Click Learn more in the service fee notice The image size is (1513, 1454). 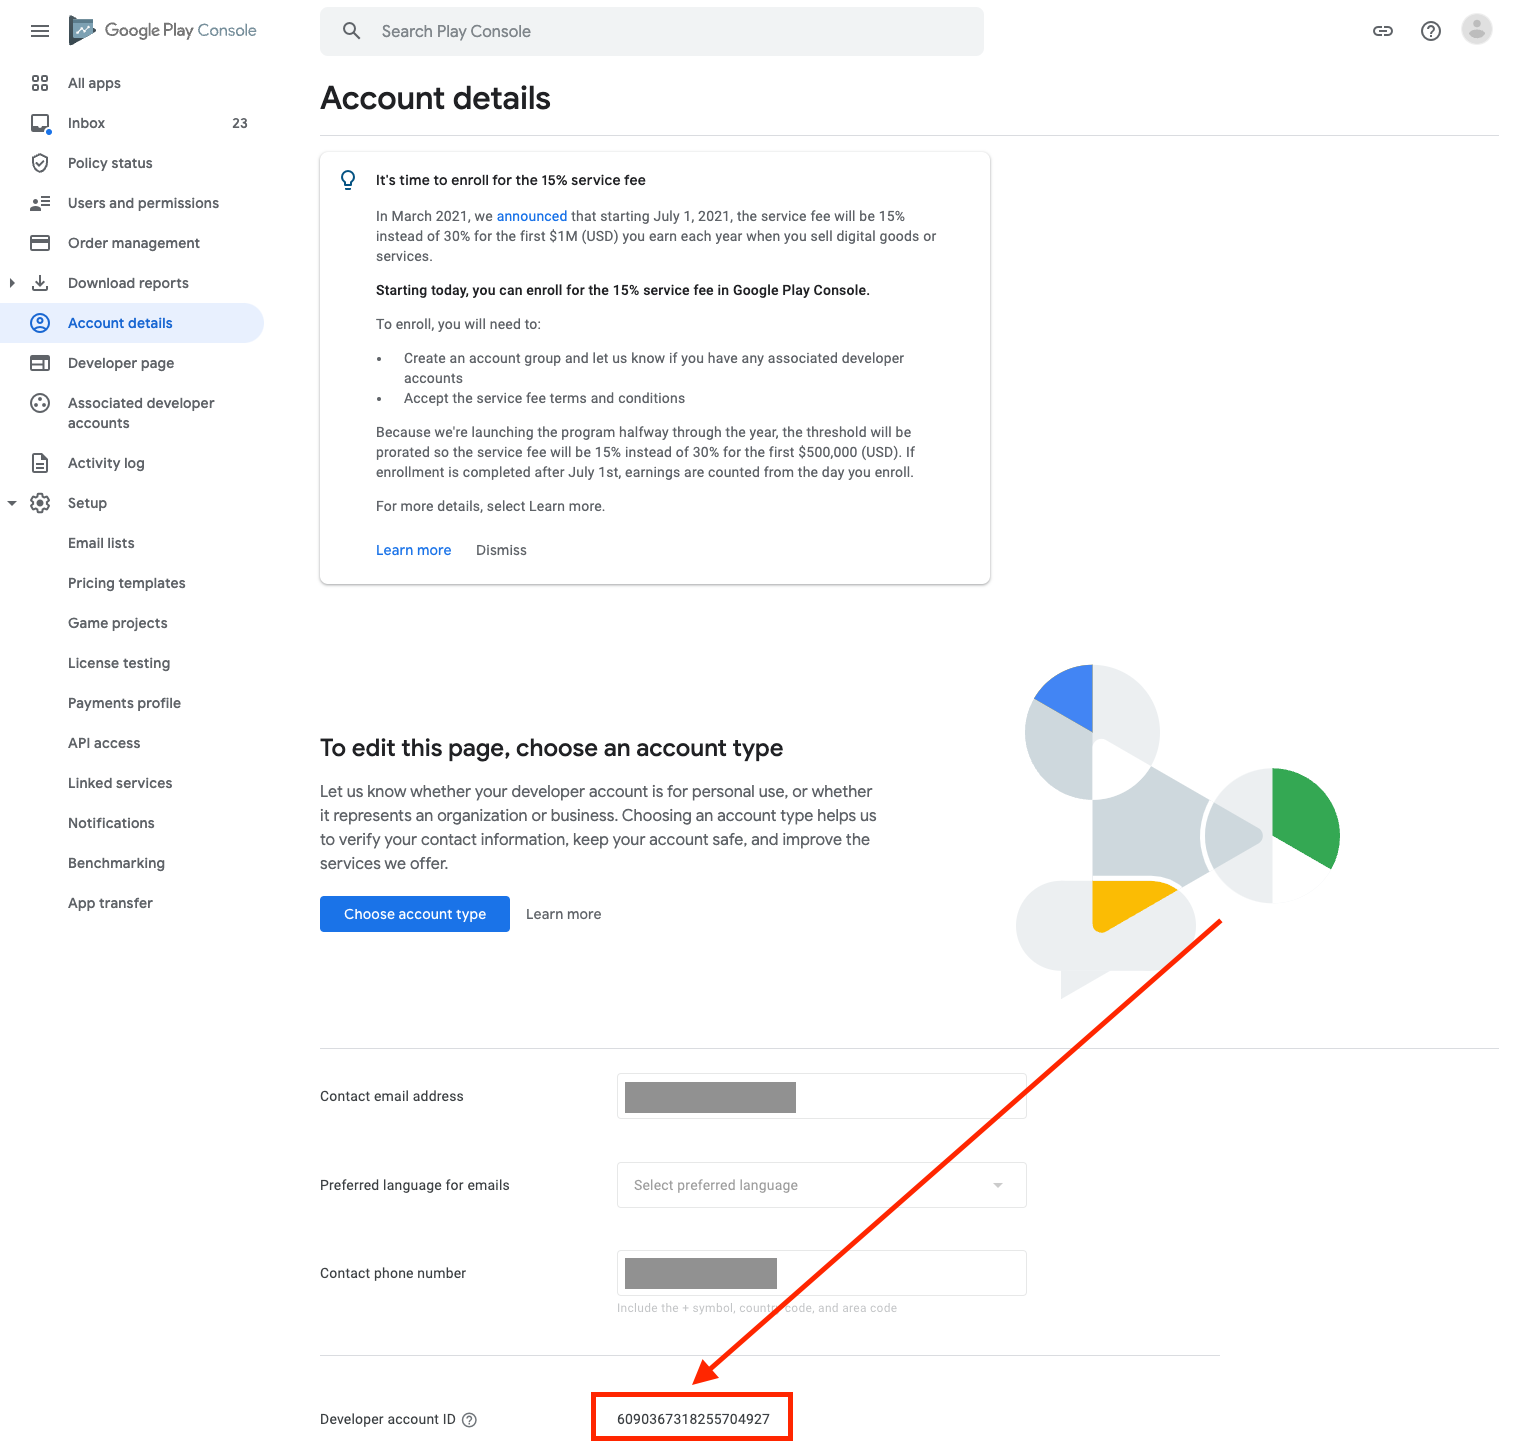414,550
